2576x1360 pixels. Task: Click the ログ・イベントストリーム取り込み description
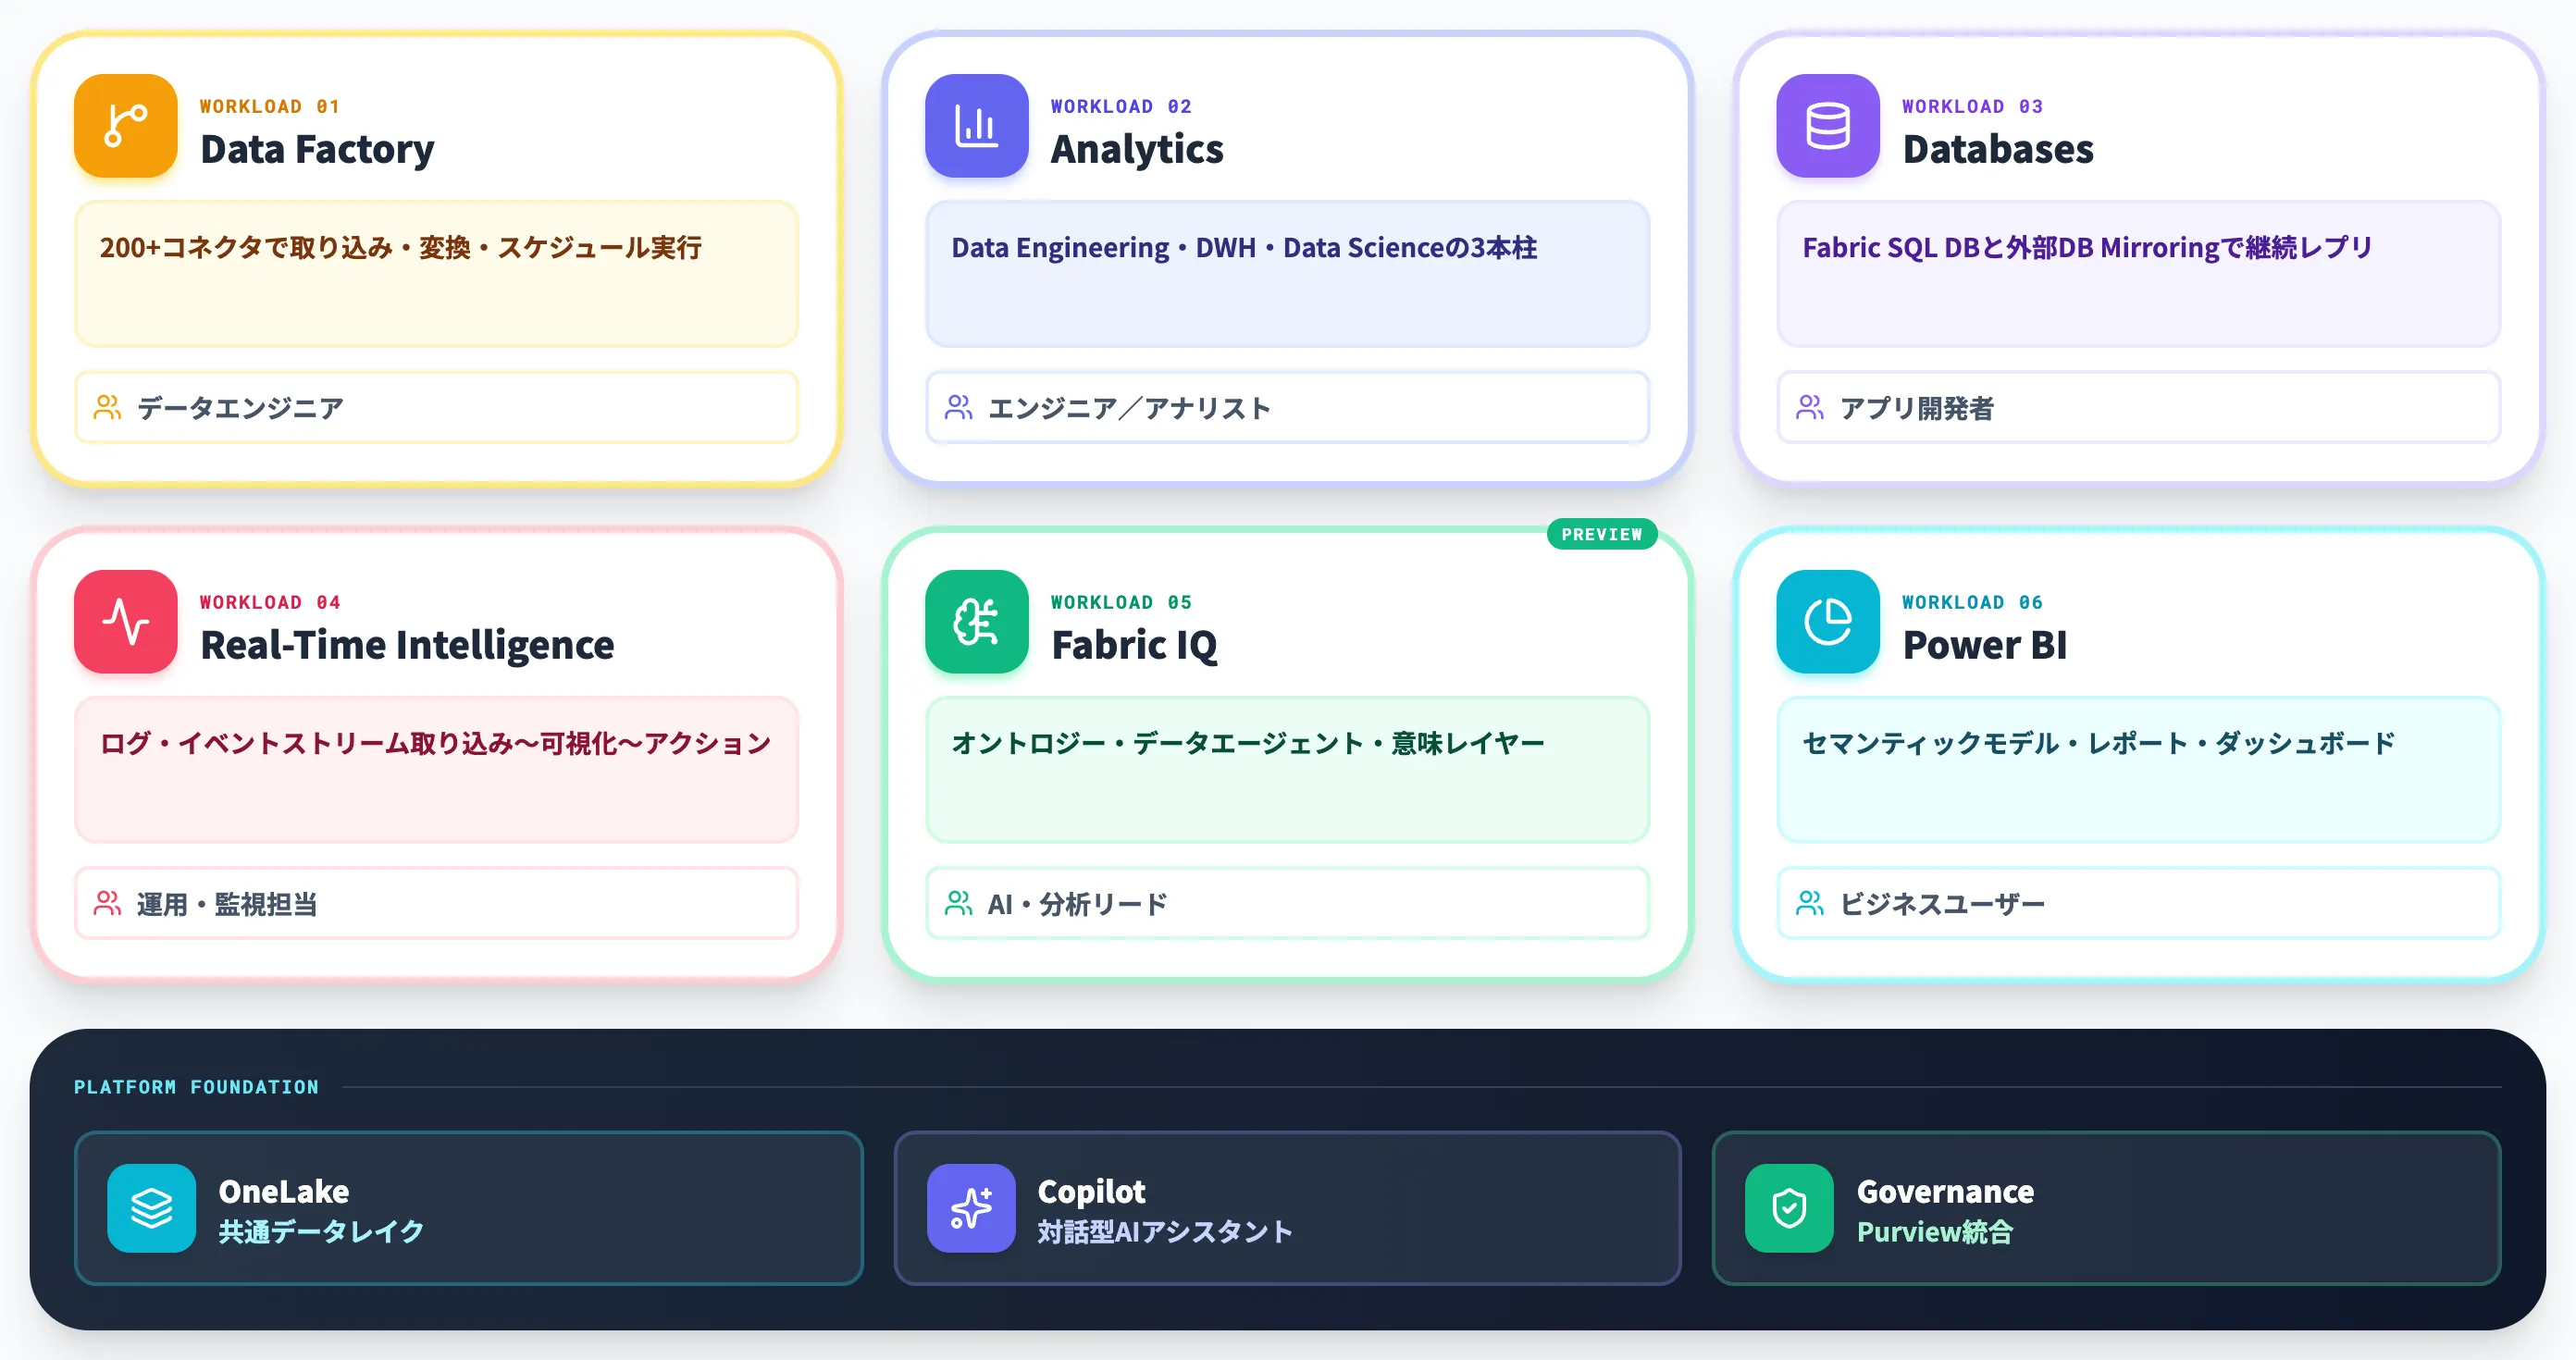pyautogui.click(x=437, y=770)
